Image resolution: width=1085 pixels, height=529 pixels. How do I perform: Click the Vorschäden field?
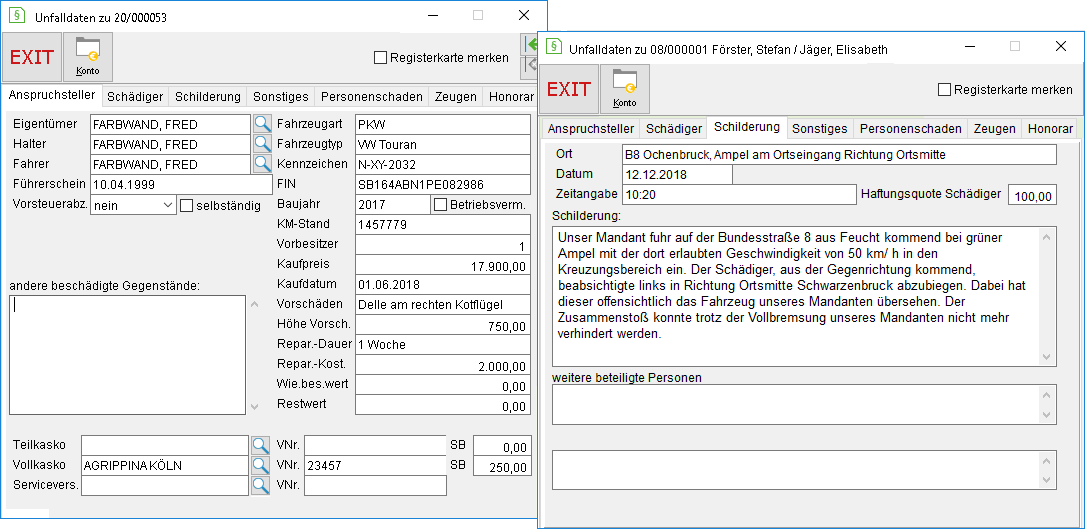tap(442, 305)
